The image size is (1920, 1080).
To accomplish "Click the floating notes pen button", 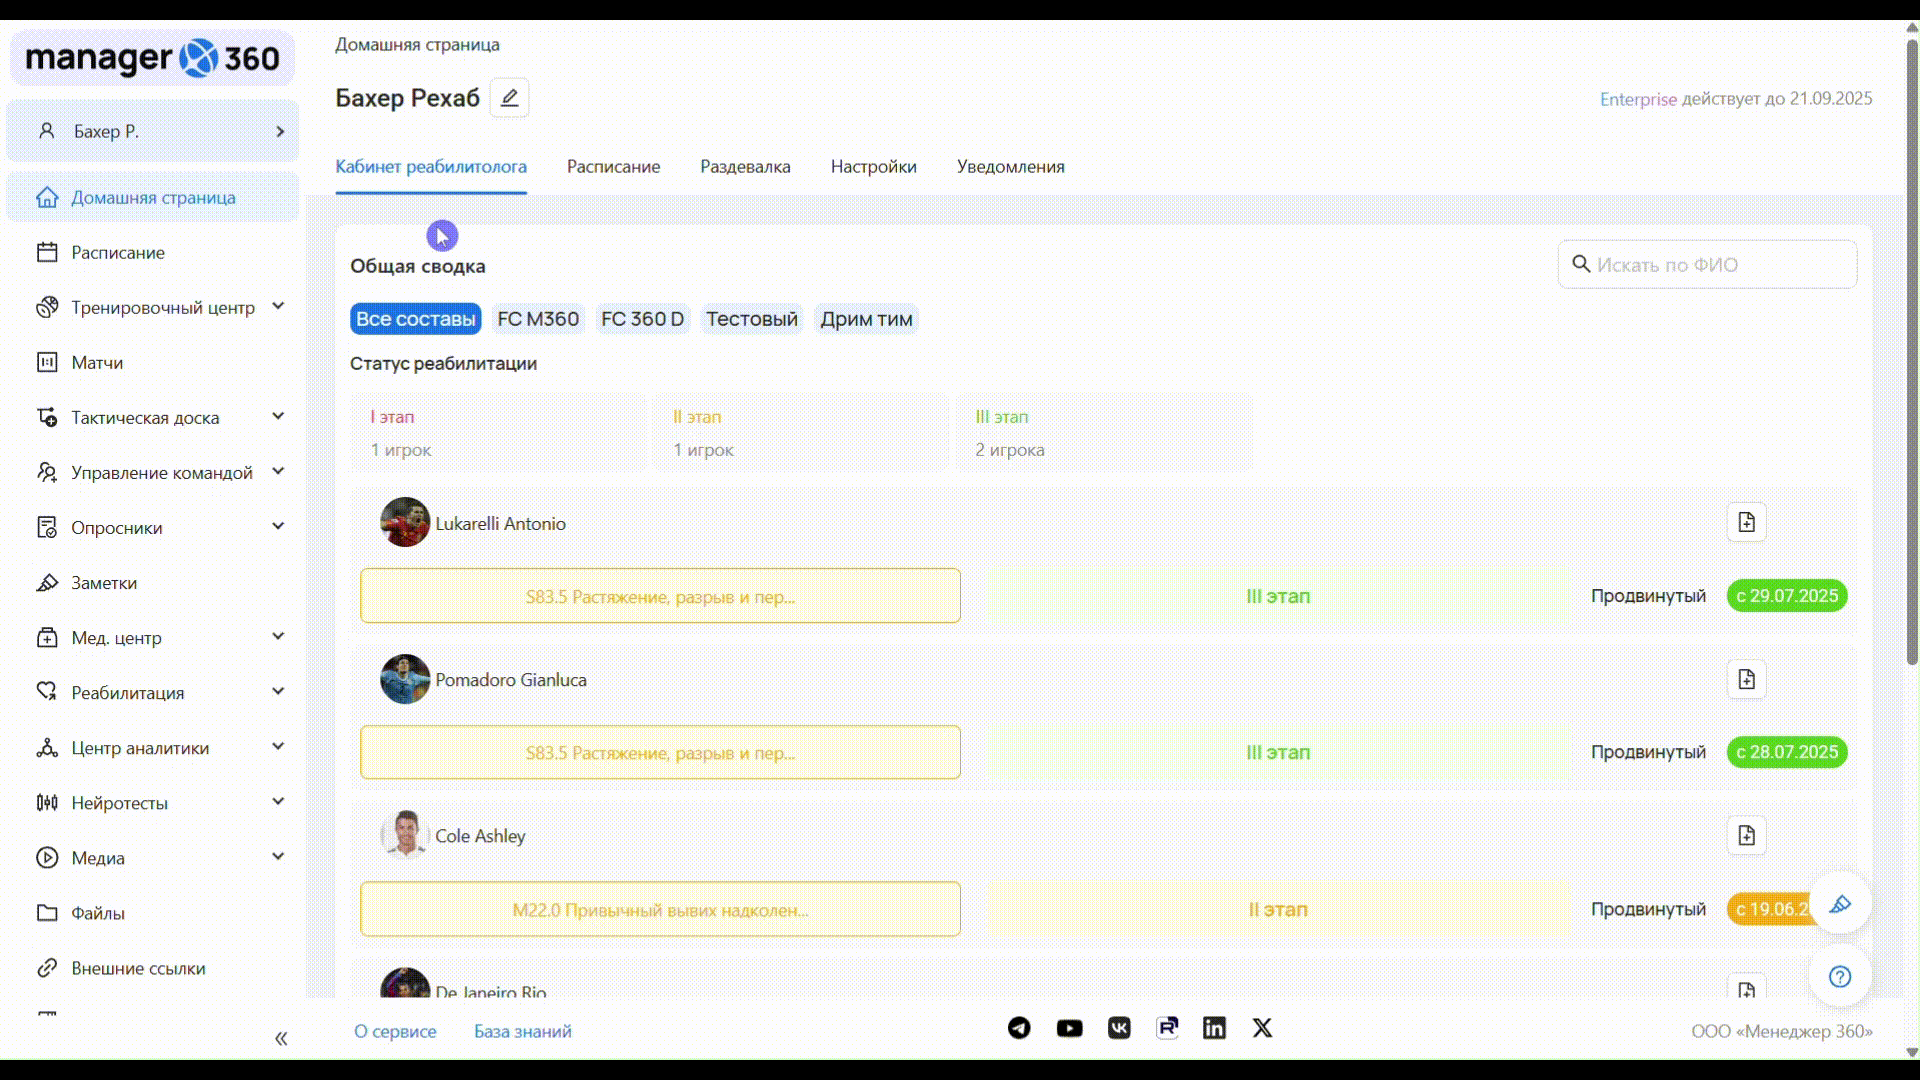I will [1839, 904].
